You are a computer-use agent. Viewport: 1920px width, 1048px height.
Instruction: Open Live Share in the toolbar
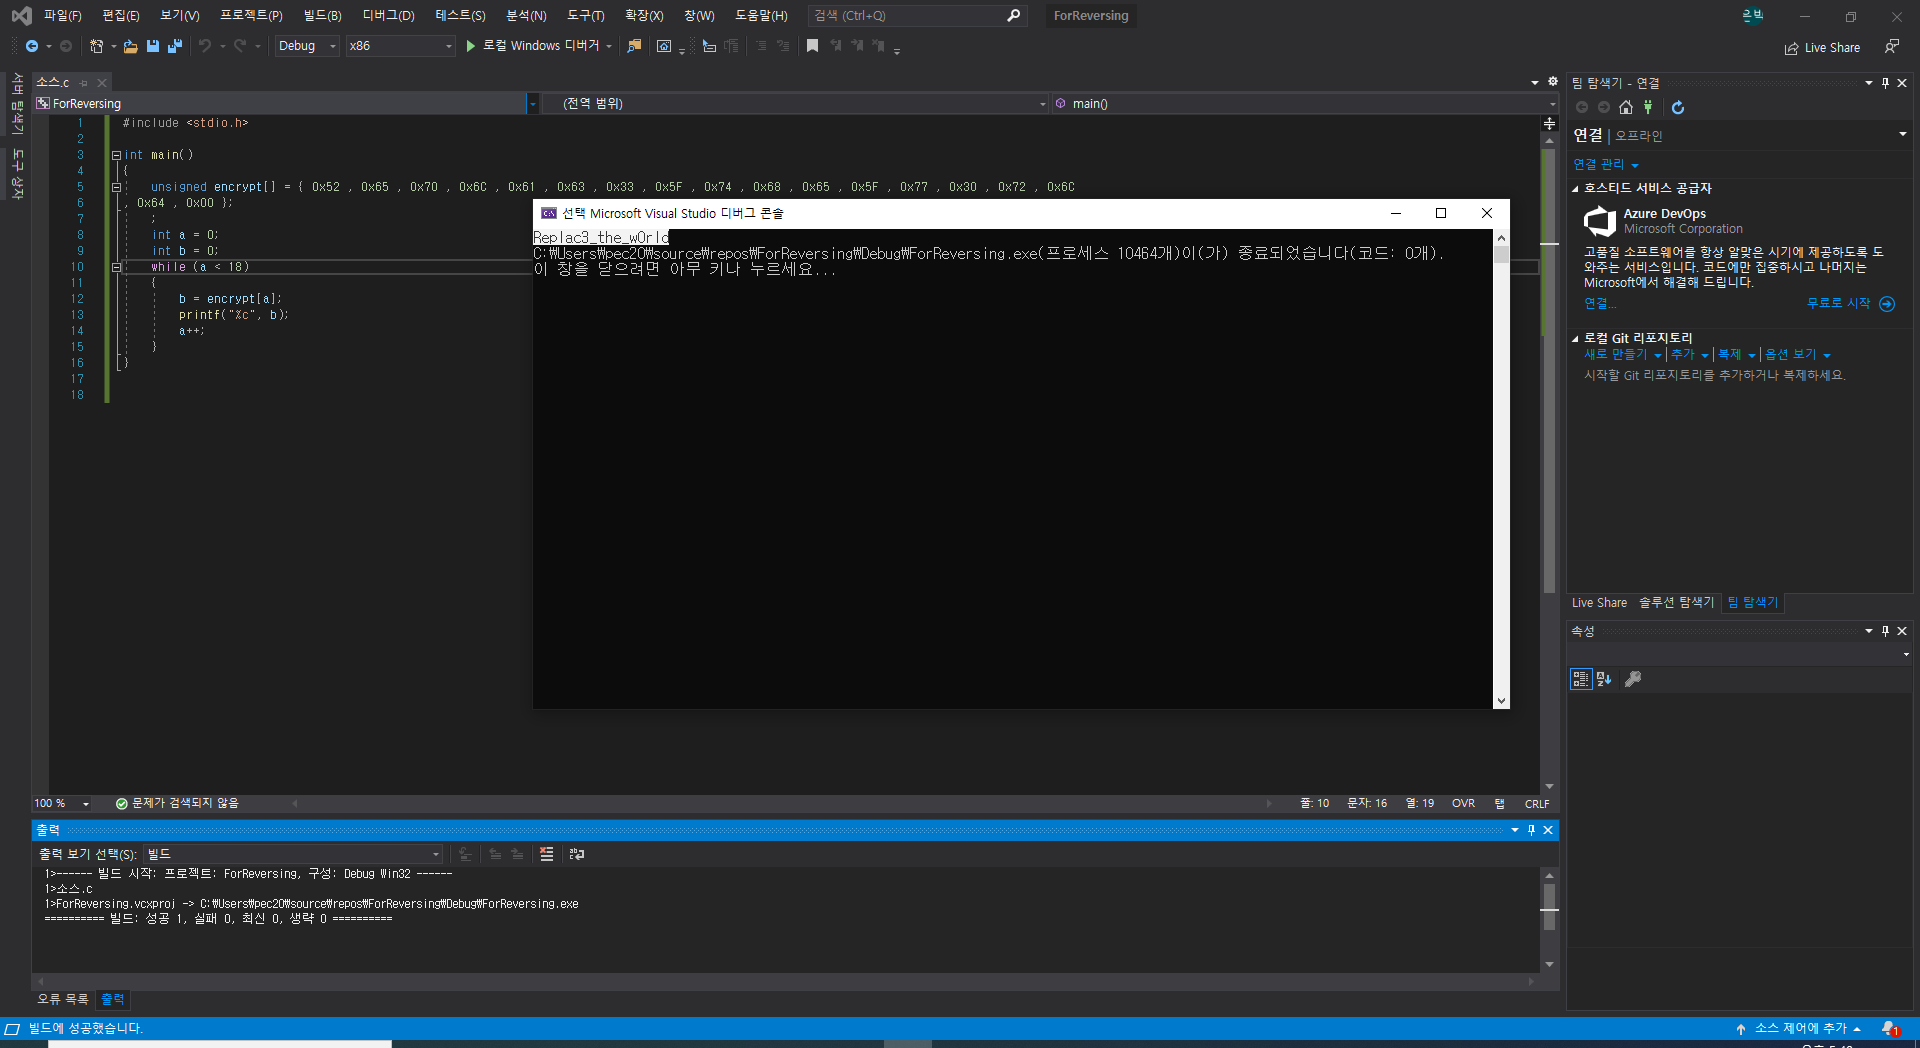[1823, 48]
